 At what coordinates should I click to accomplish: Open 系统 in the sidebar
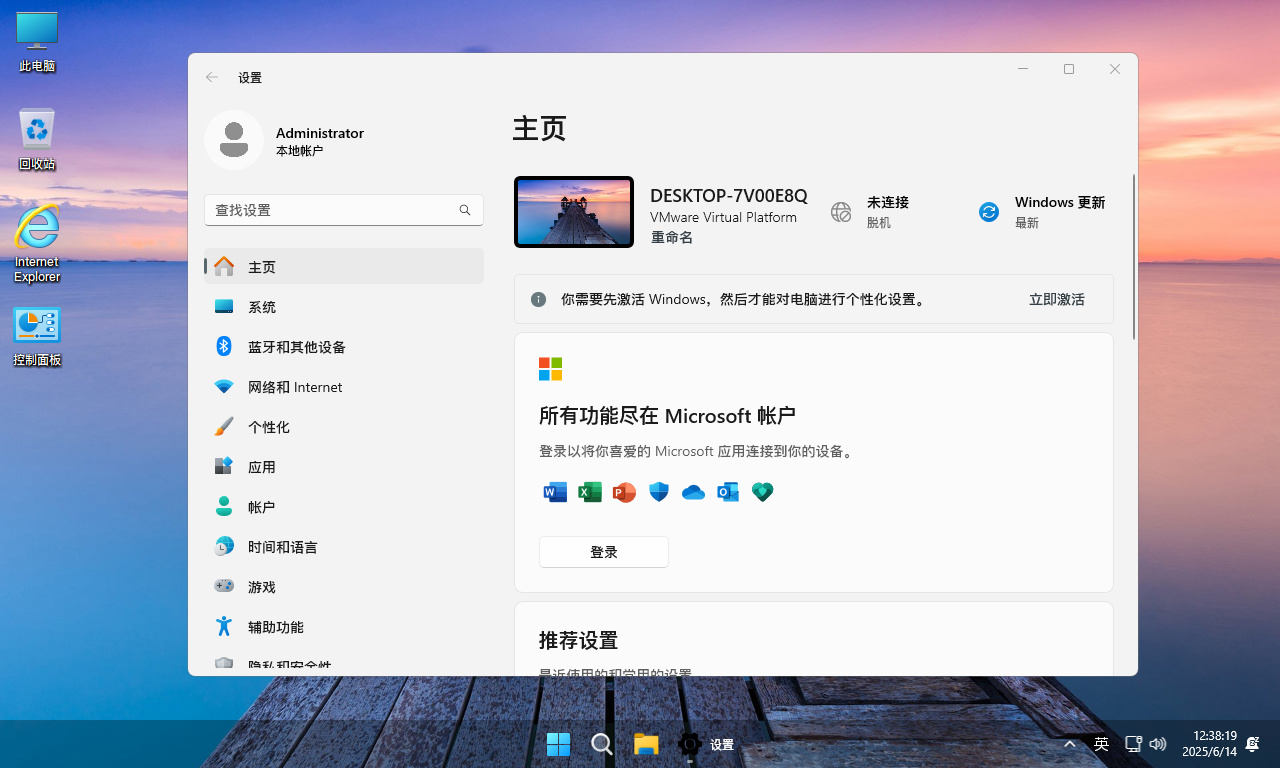[x=344, y=307]
